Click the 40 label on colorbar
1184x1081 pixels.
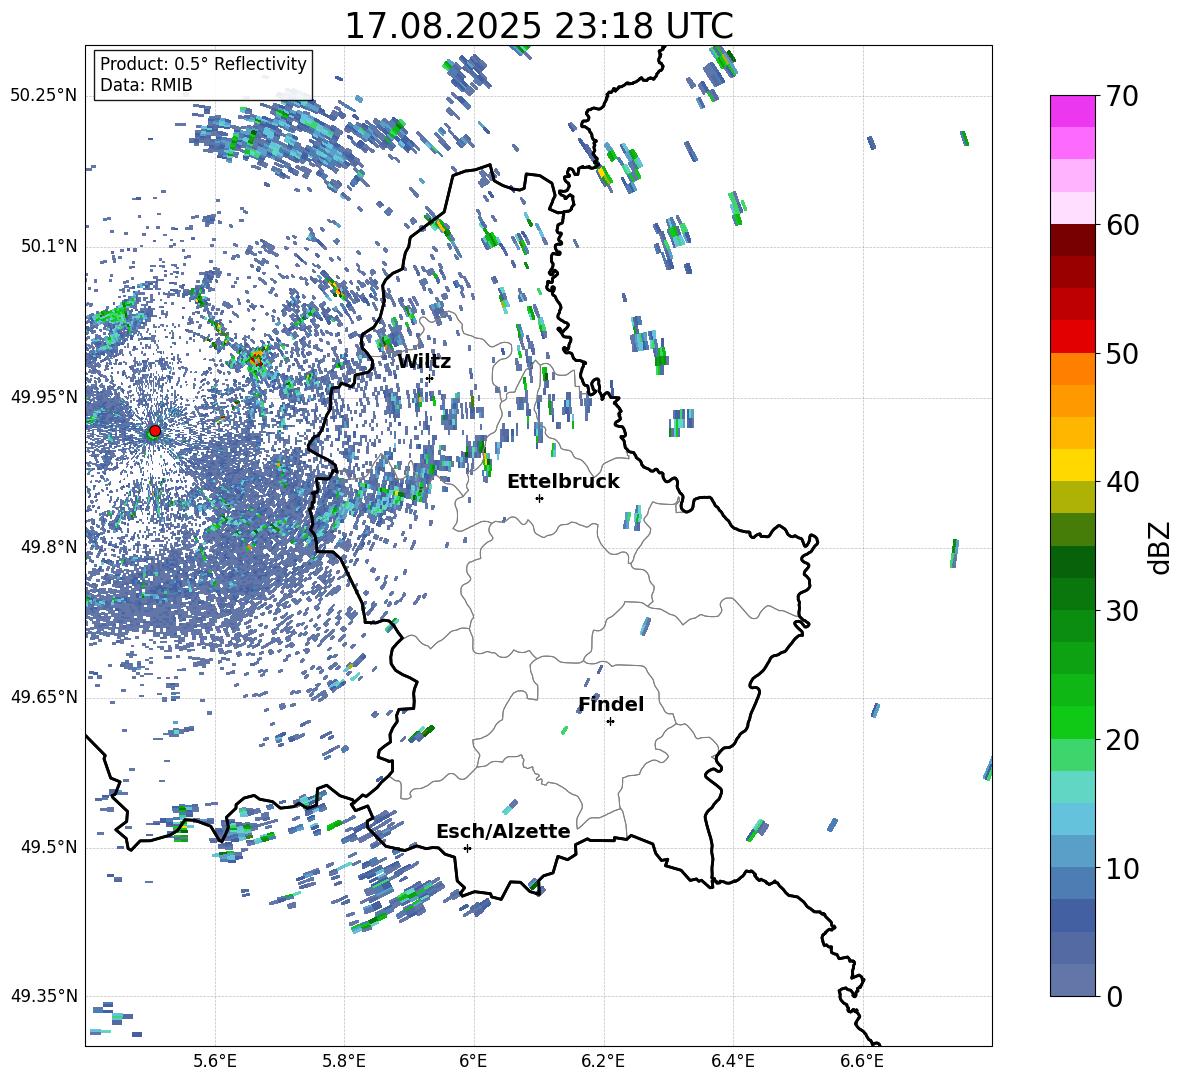coord(1121,482)
